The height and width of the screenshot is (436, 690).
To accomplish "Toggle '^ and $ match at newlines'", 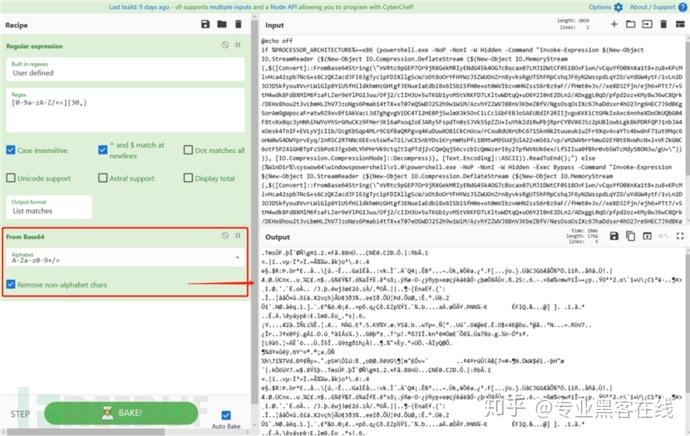I will (103, 150).
